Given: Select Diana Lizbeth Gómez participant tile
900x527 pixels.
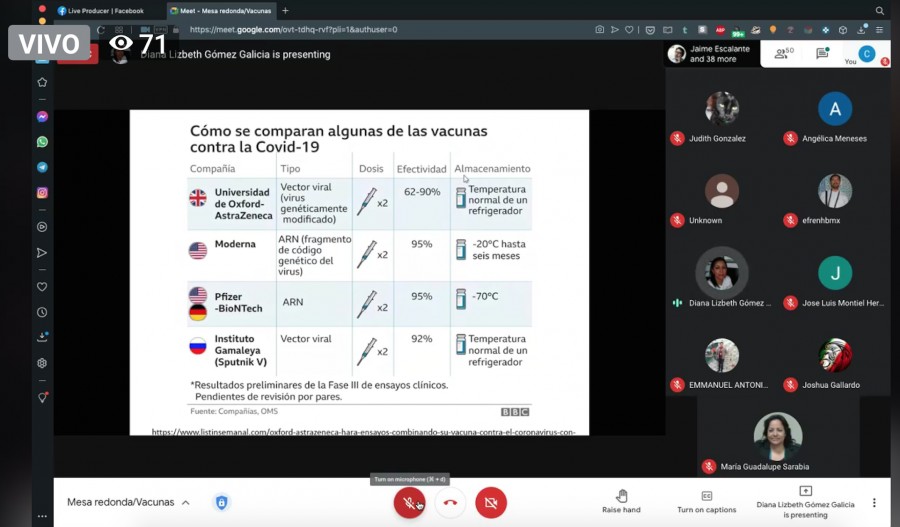Looking at the screenshot, I should [722, 280].
